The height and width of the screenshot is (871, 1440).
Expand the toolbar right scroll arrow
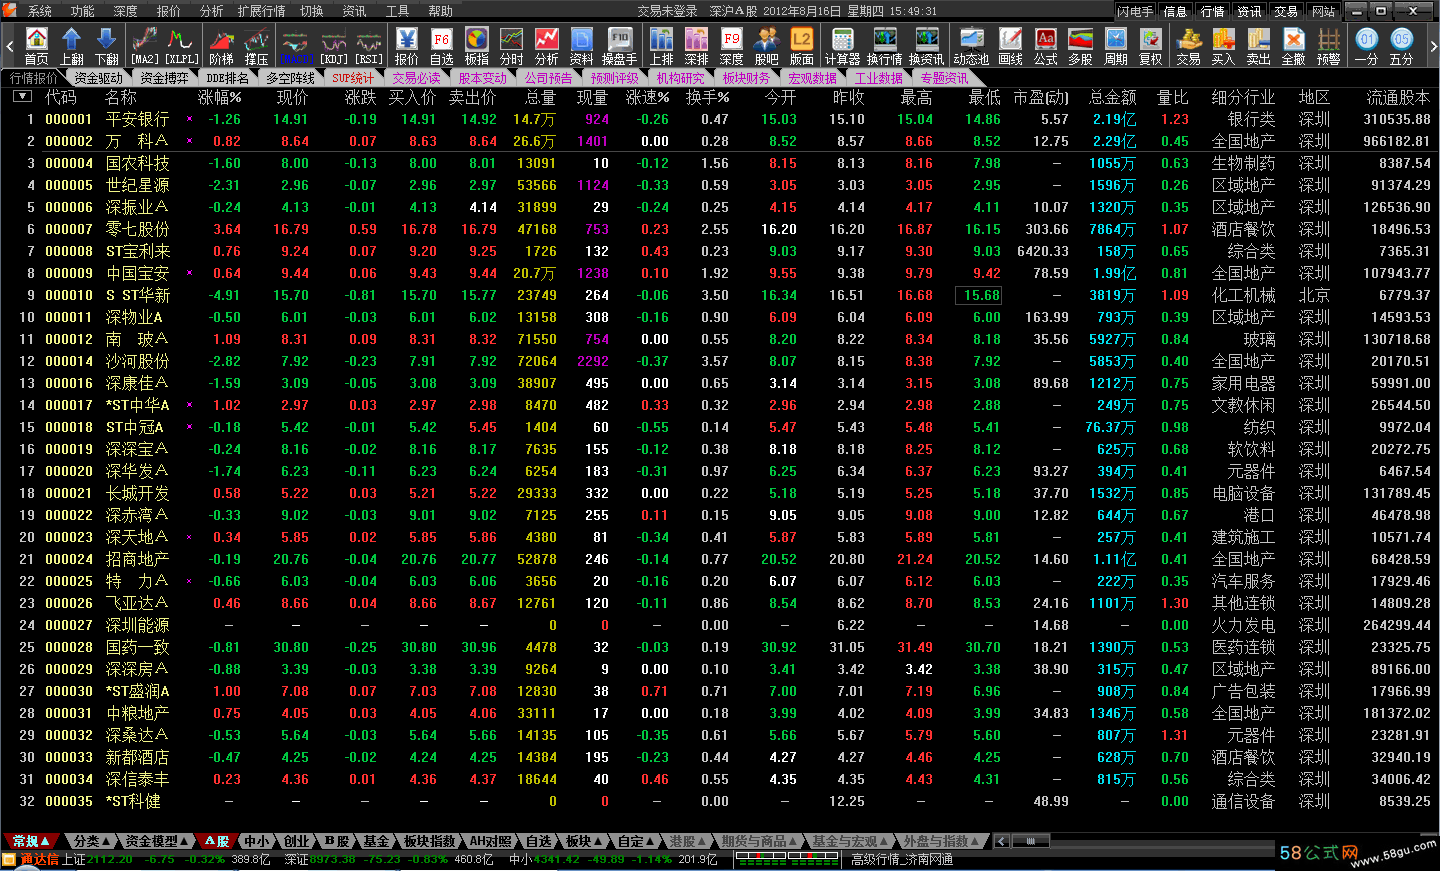[1432, 46]
